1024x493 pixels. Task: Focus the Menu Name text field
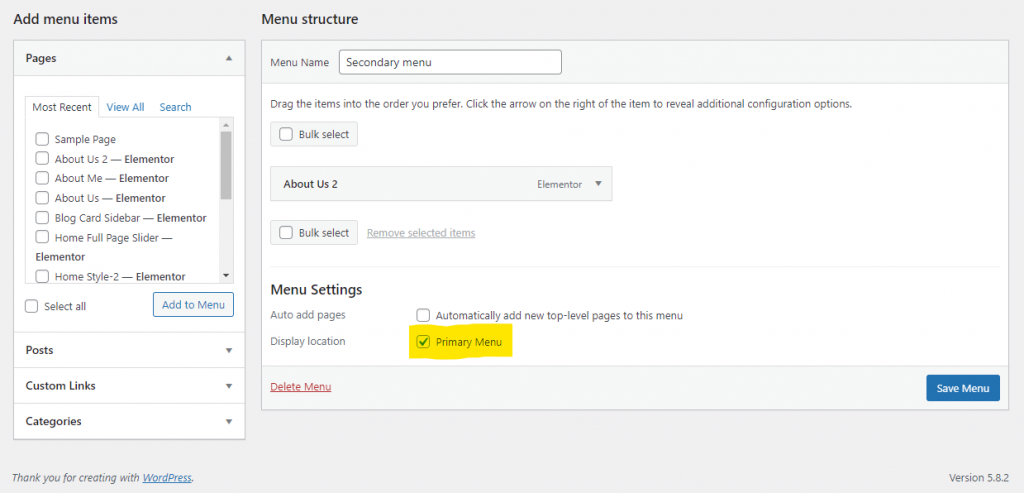pyautogui.click(x=450, y=63)
